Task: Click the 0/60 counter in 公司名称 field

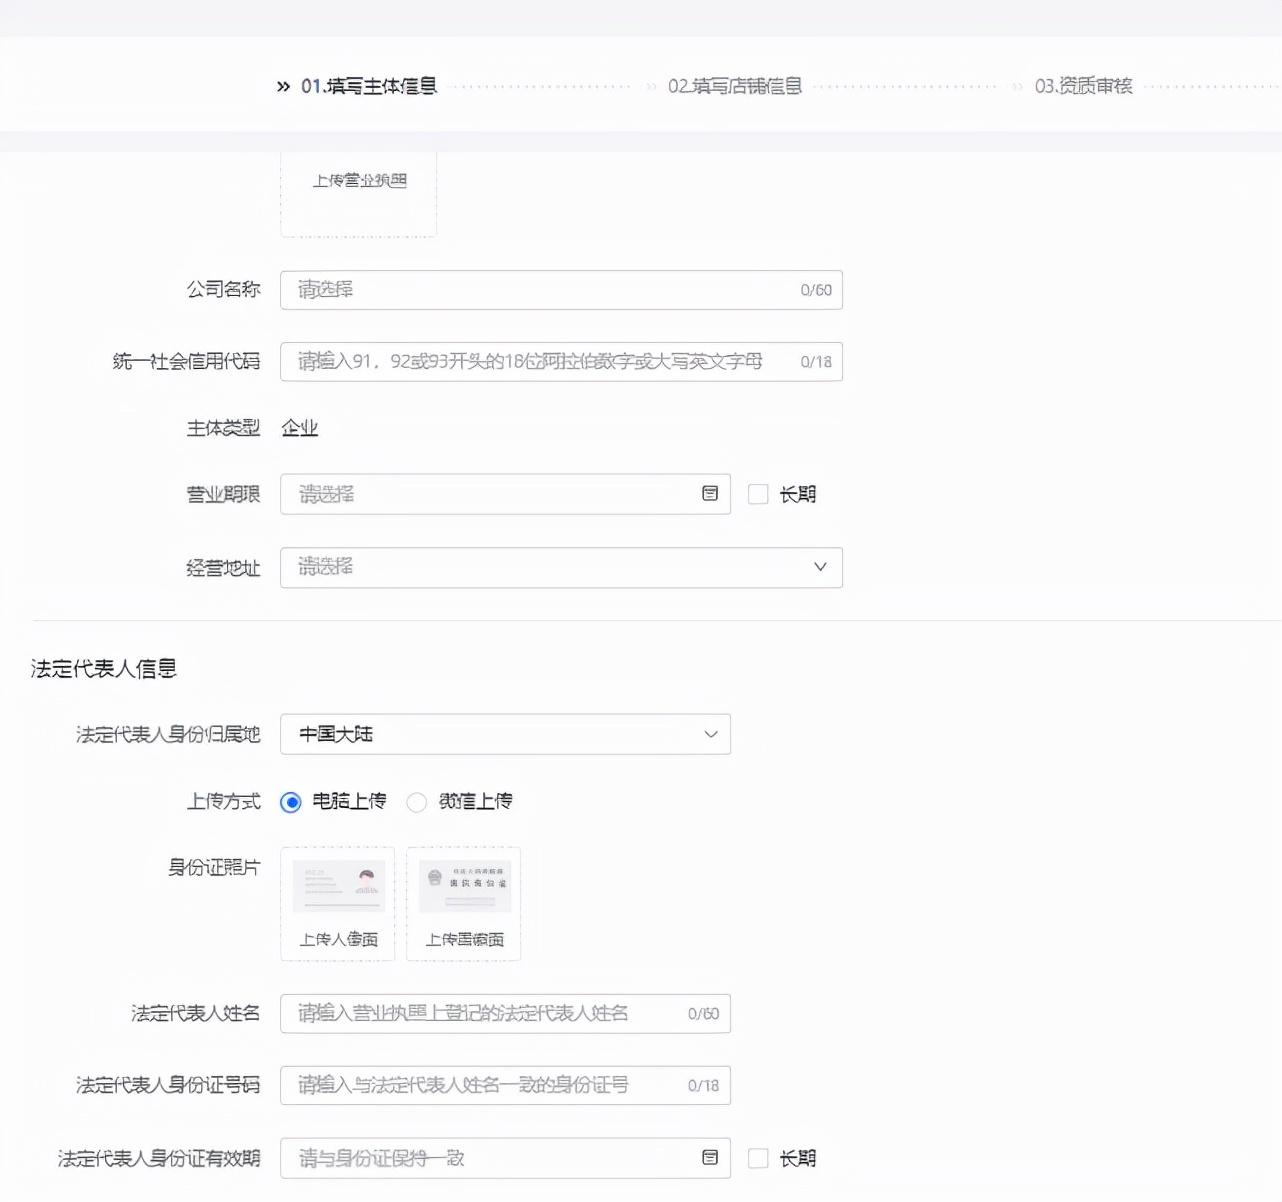Action: coord(816,290)
